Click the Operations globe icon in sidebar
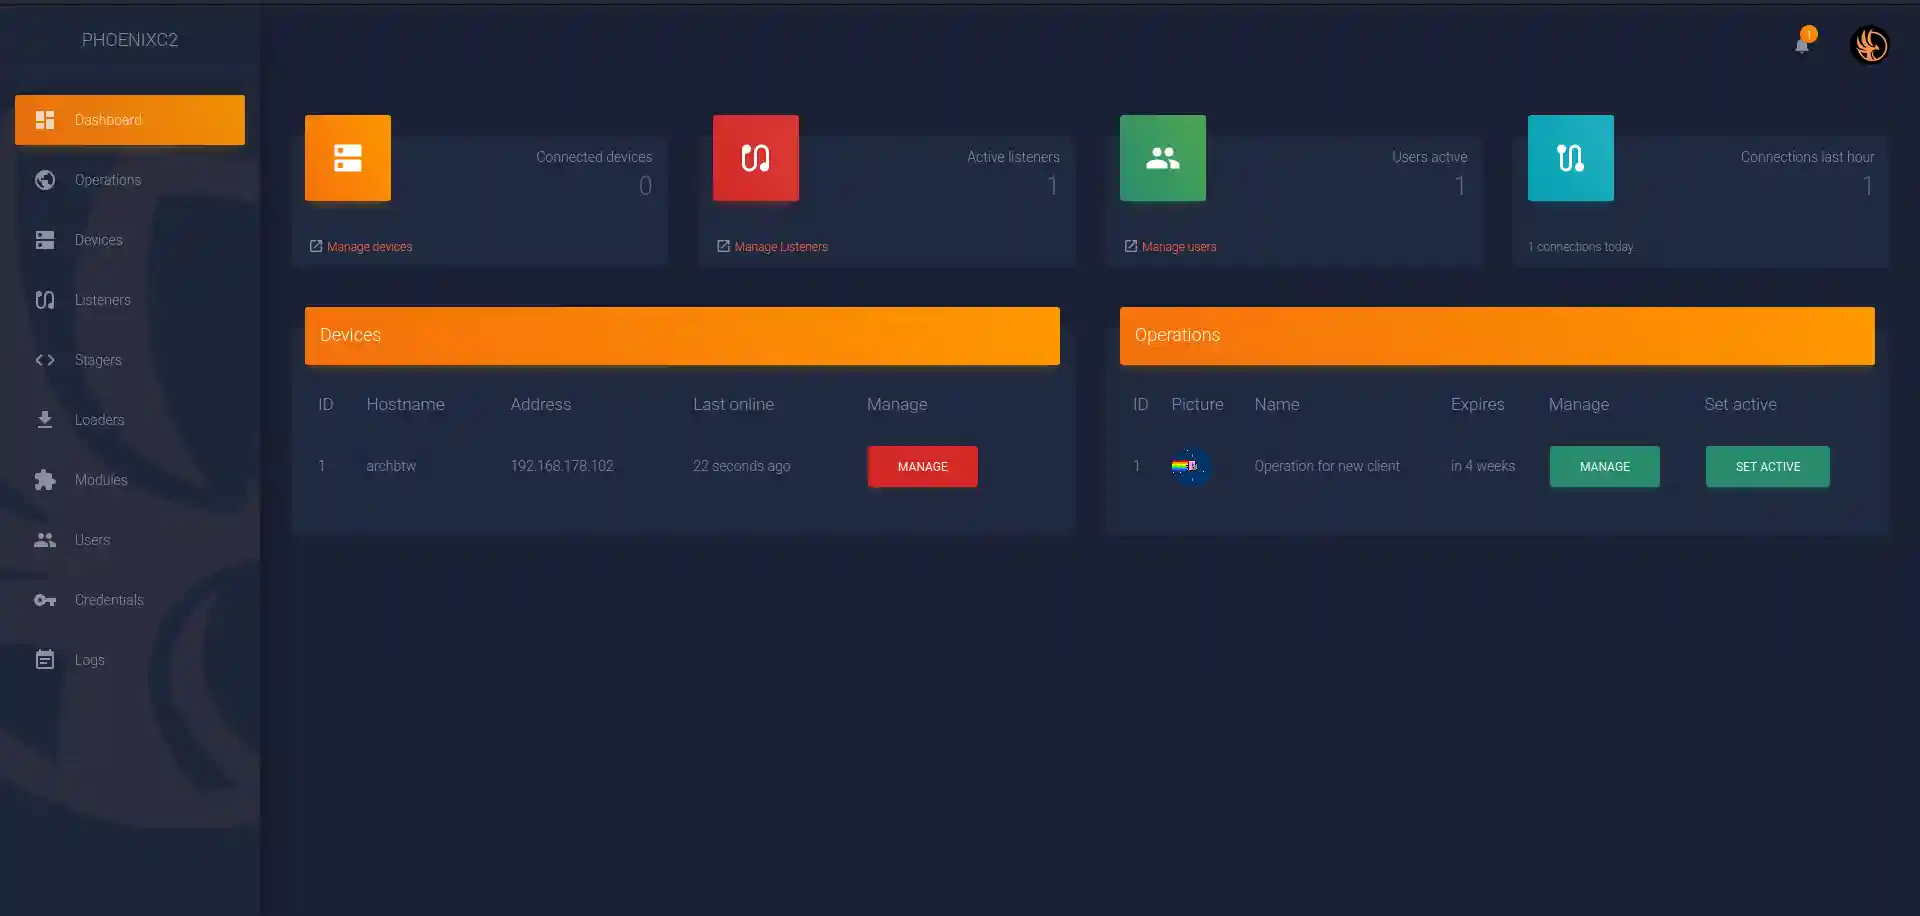The image size is (1920, 916). click(45, 180)
